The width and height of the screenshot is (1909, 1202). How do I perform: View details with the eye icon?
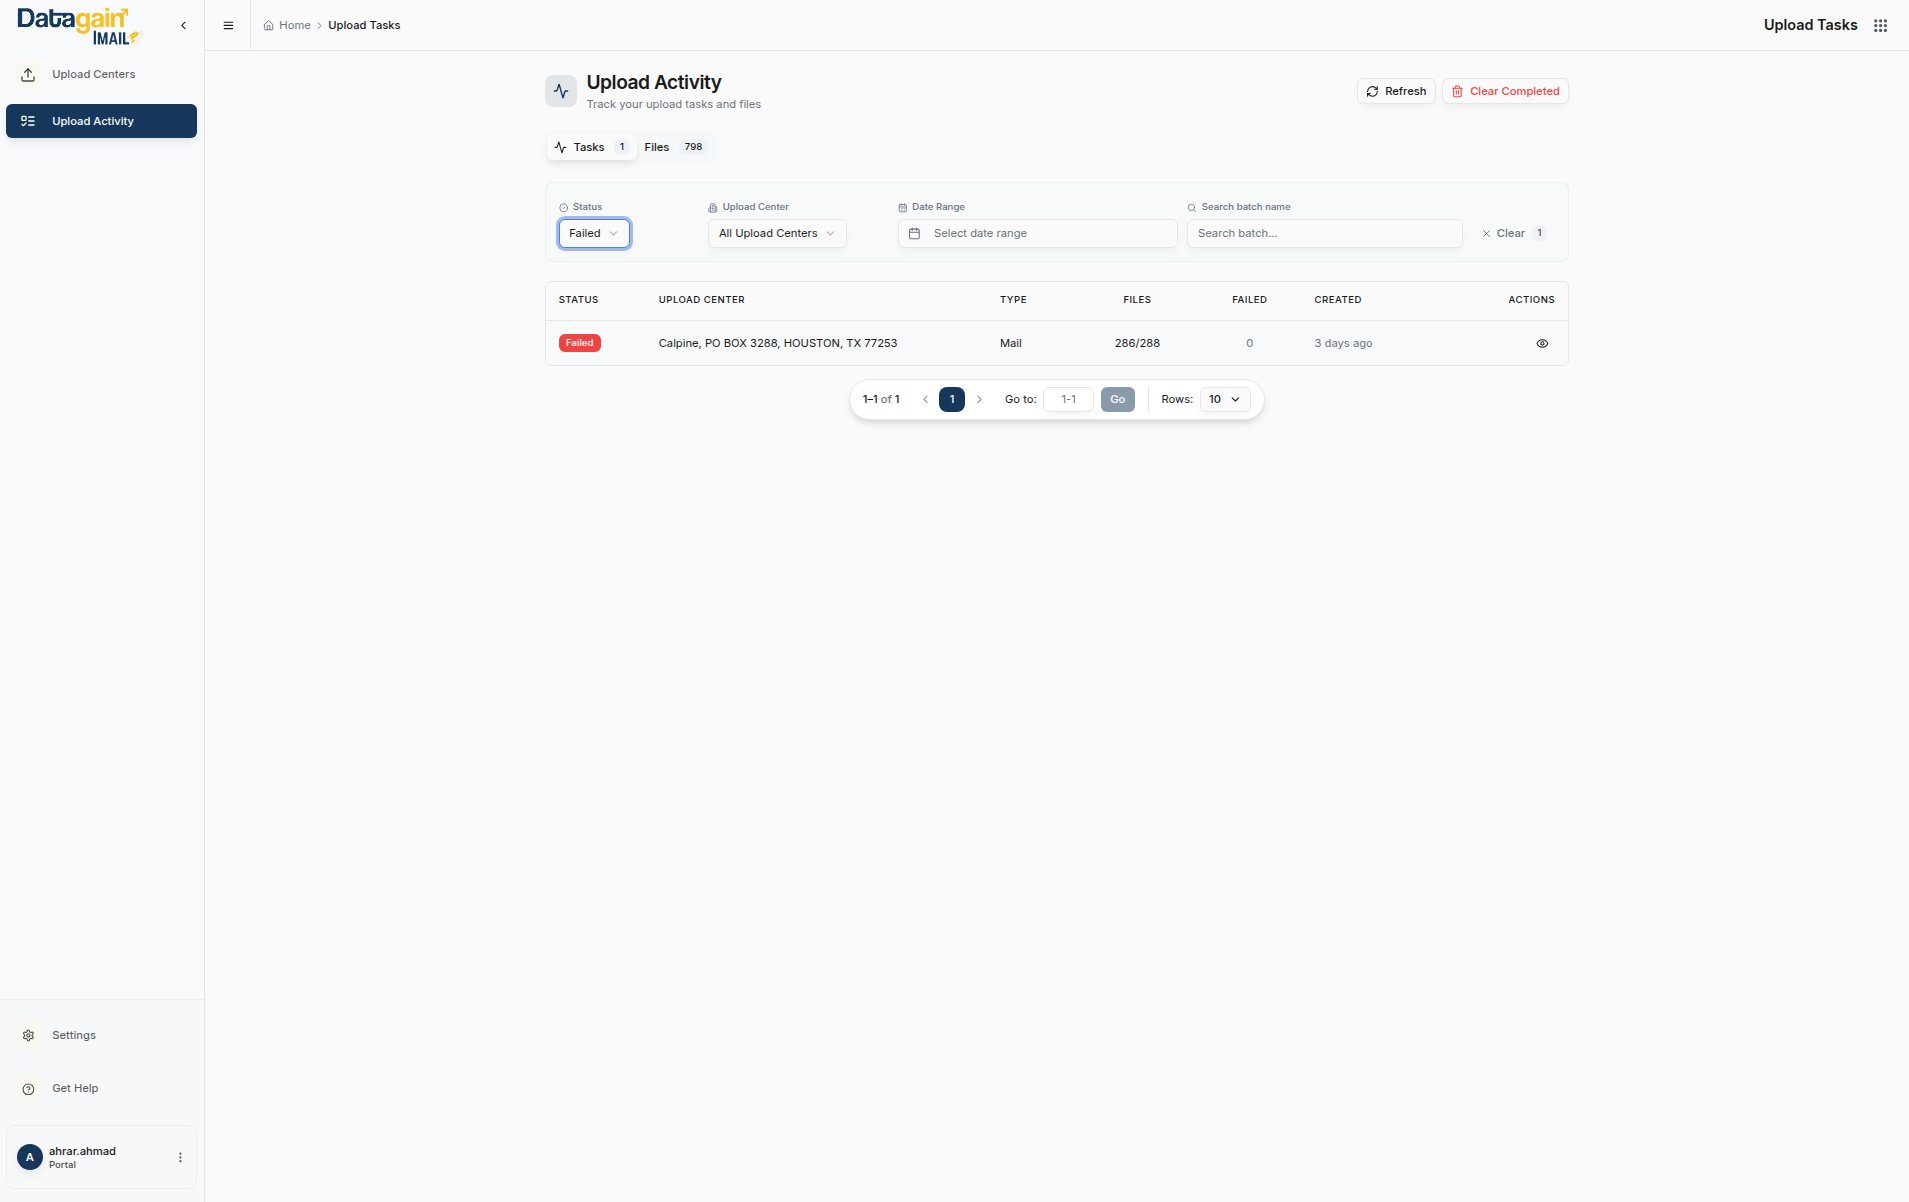1541,343
